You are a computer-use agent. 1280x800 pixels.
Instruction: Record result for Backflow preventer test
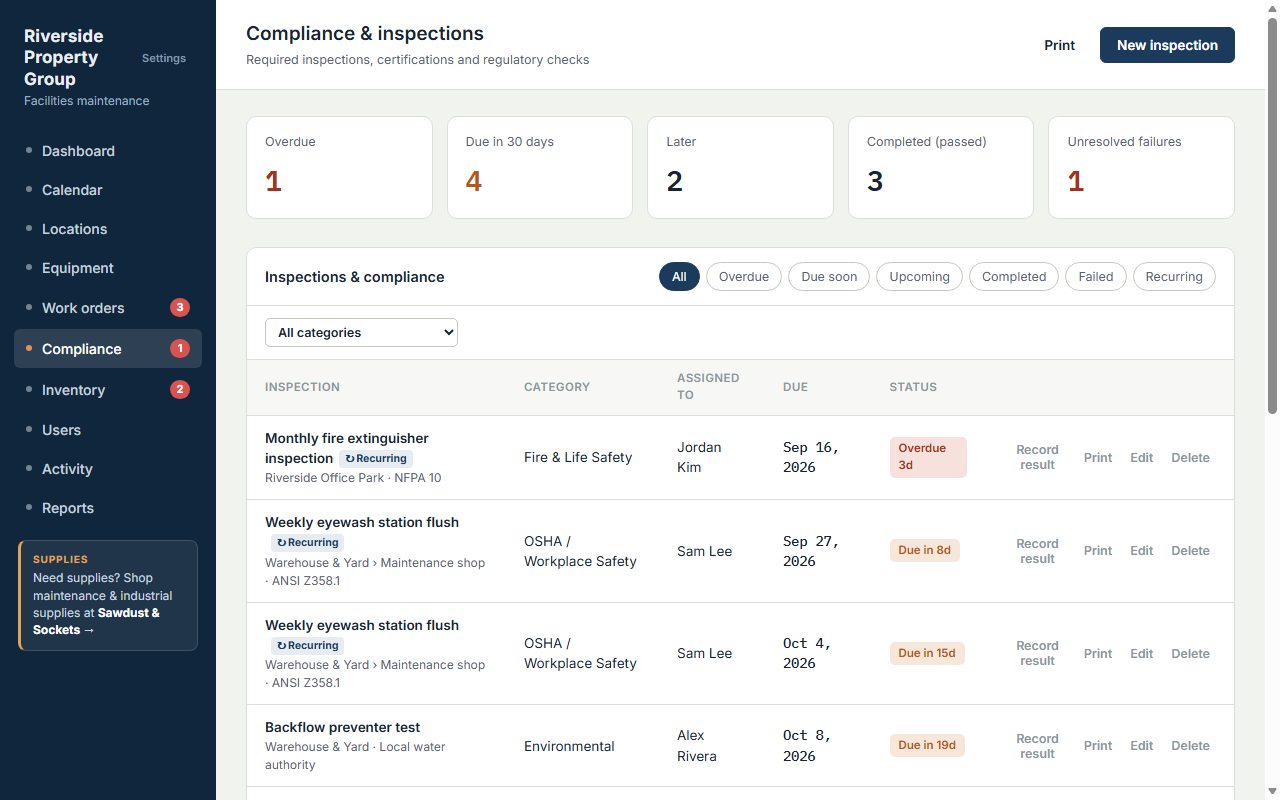(1037, 746)
